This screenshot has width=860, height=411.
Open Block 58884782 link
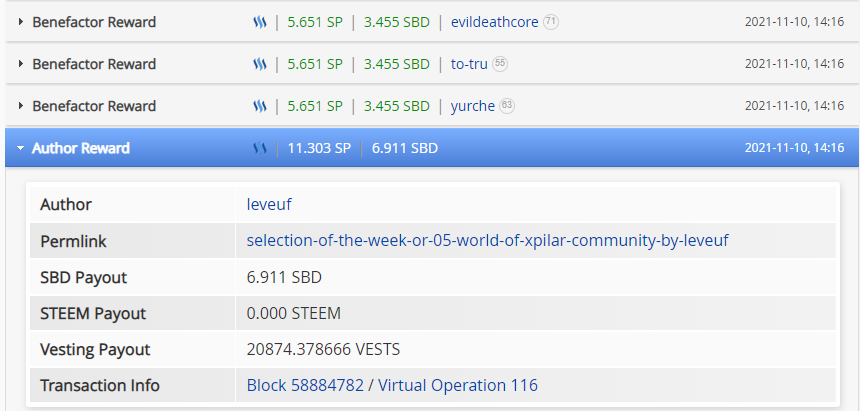[305, 385]
